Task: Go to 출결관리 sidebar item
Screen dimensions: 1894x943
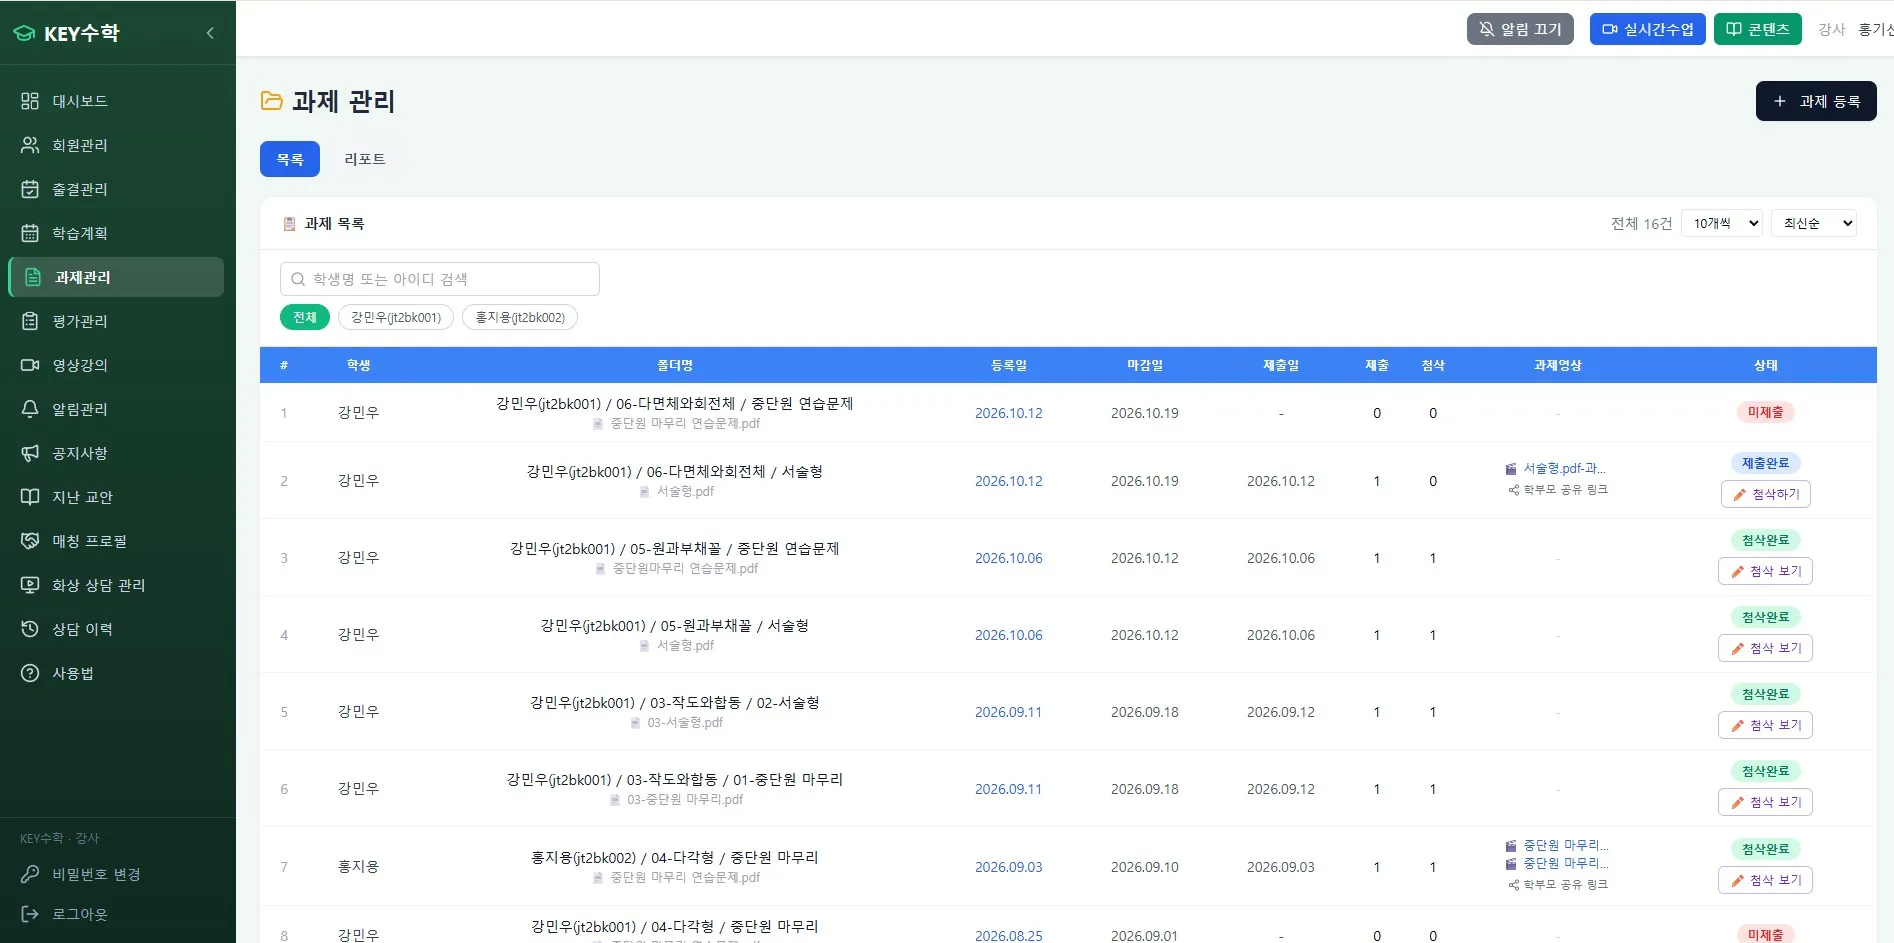Action: coord(117,189)
